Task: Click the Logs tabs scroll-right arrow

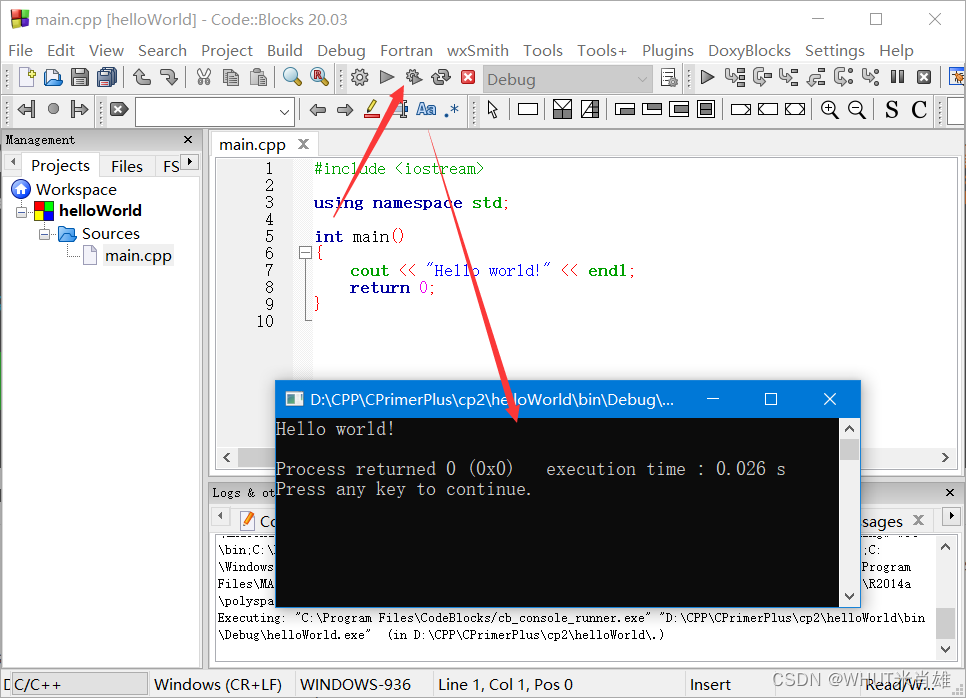Action: [x=951, y=515]
